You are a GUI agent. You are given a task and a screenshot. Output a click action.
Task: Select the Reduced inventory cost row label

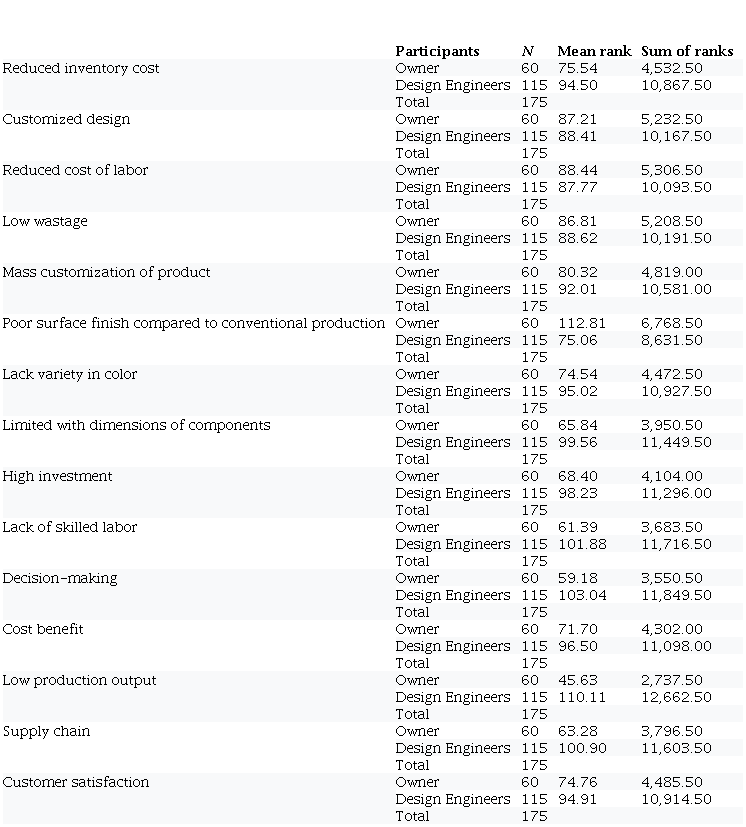click(x=81, y=68)
